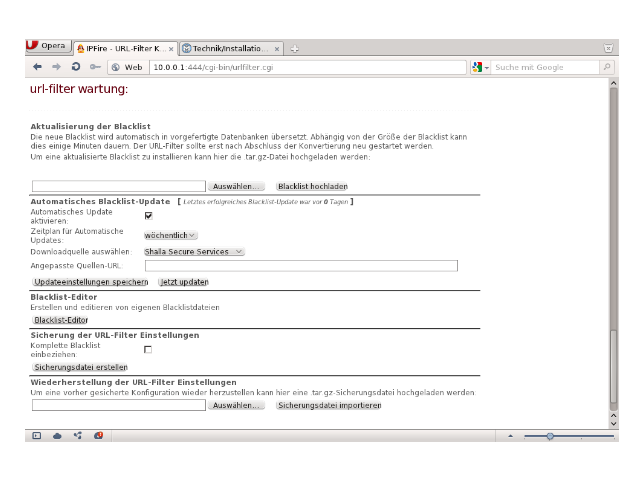
Task: Click the Angepasste Quellen-URL field
Action: (301, 266)
